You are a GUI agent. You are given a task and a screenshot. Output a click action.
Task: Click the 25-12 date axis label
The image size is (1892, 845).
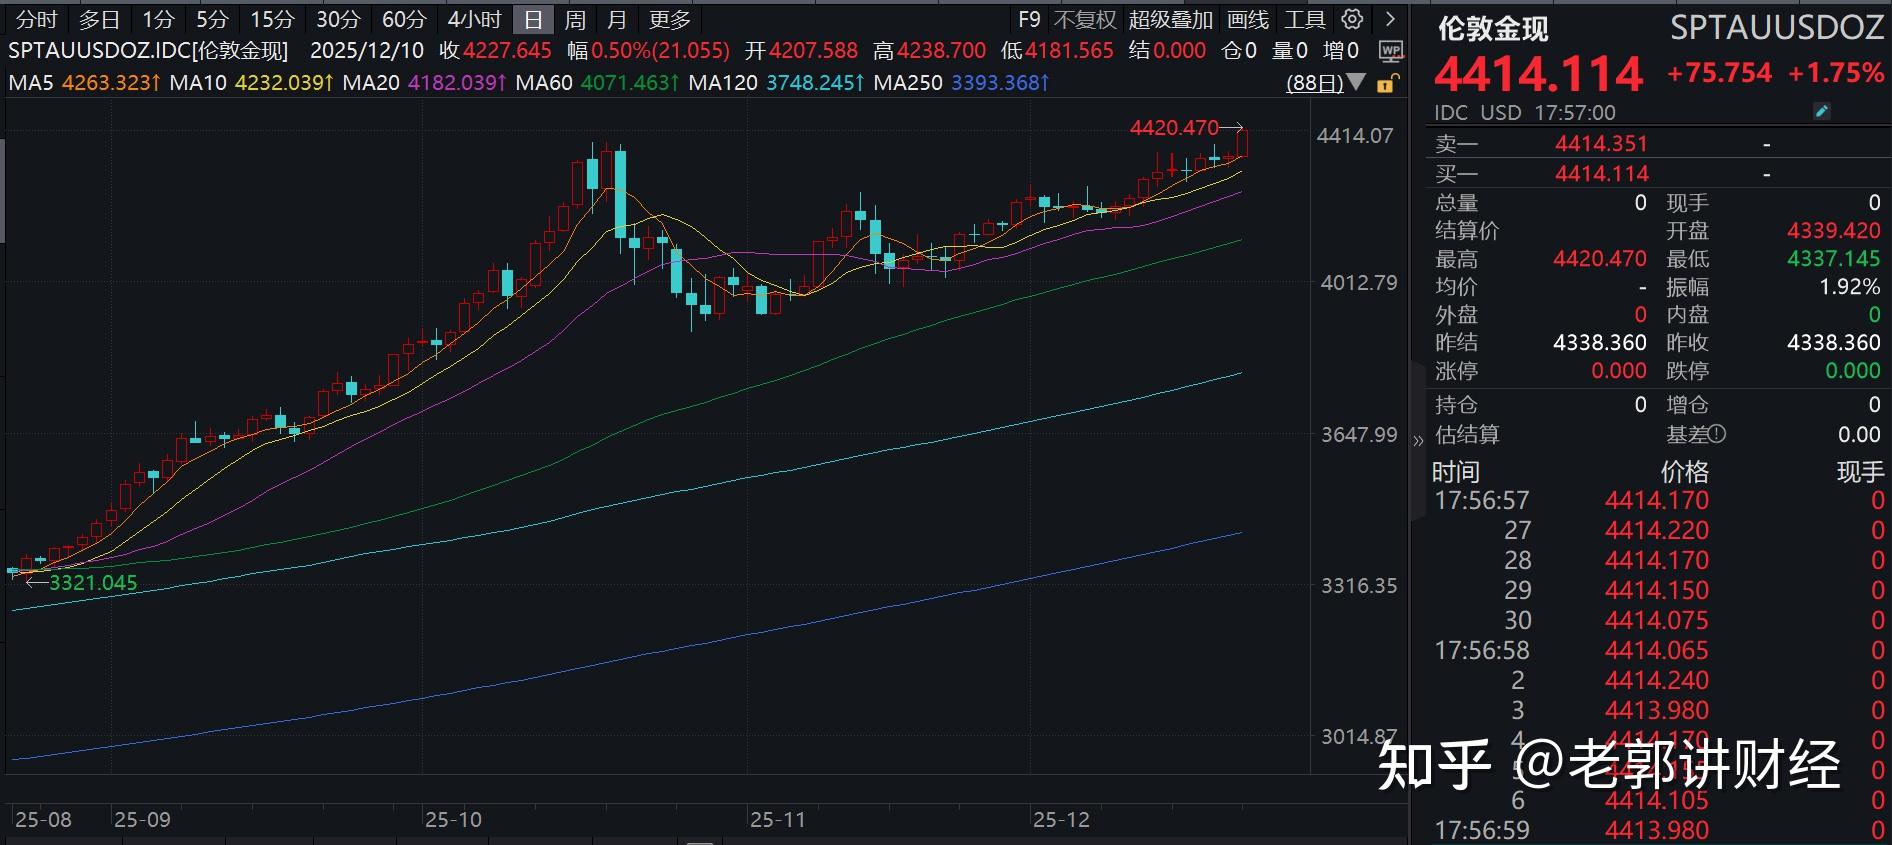(1061, 819)
